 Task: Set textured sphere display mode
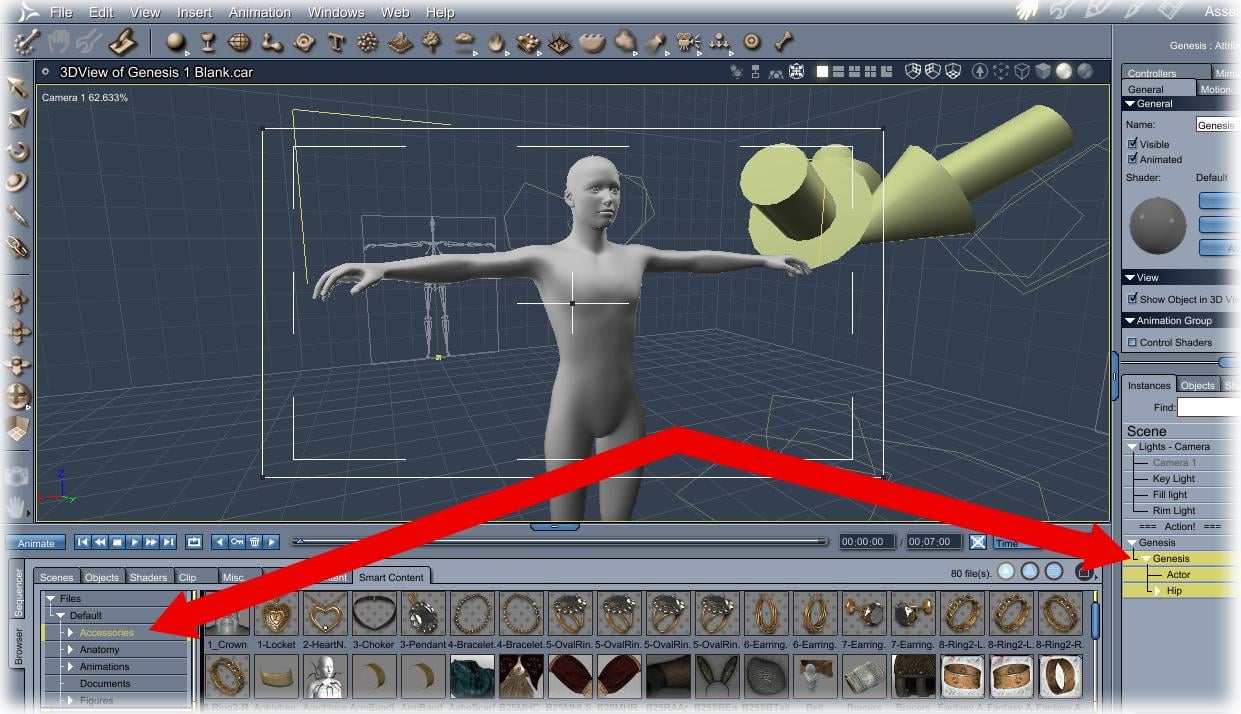click(x=1086, y=71)
